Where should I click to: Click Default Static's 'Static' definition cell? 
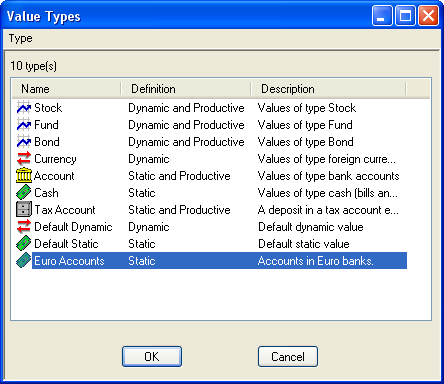coord(142,244)
